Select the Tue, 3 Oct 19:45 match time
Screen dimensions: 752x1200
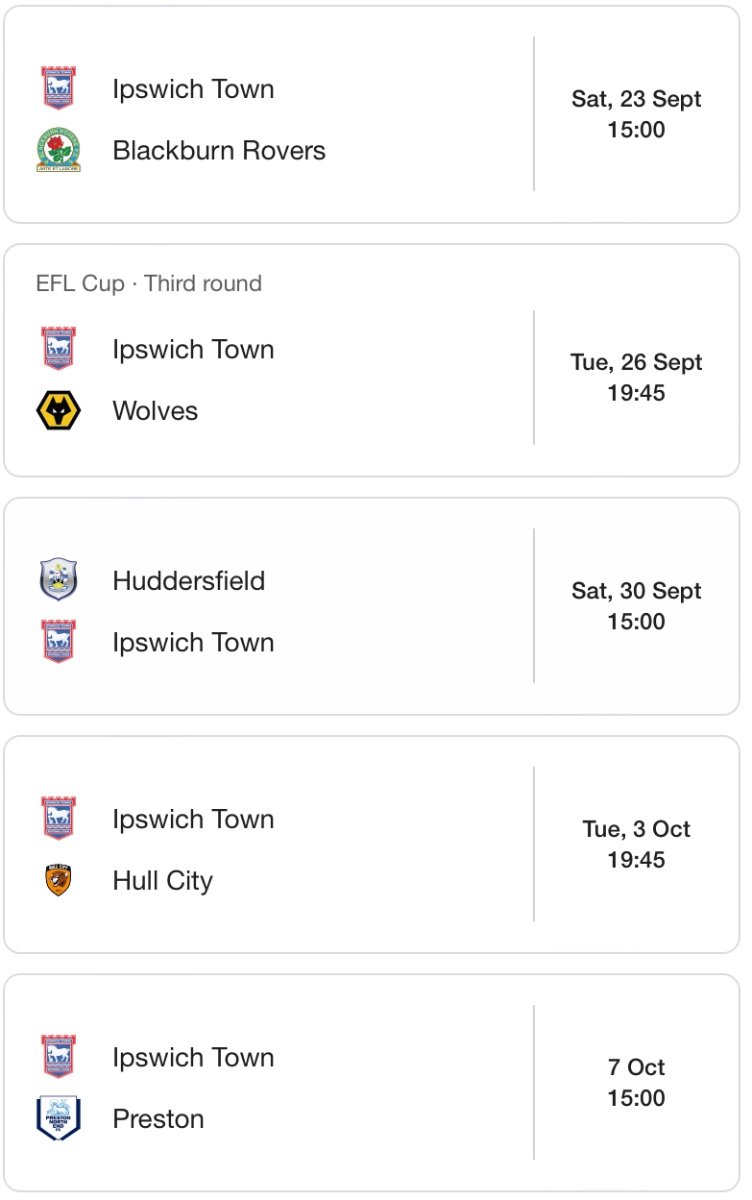point(636,844)
